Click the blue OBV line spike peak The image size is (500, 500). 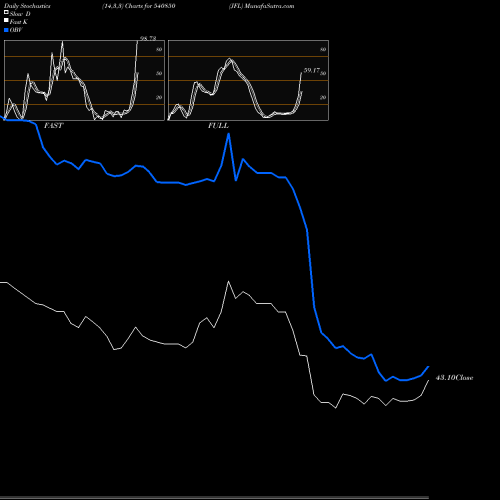point(229,134)
